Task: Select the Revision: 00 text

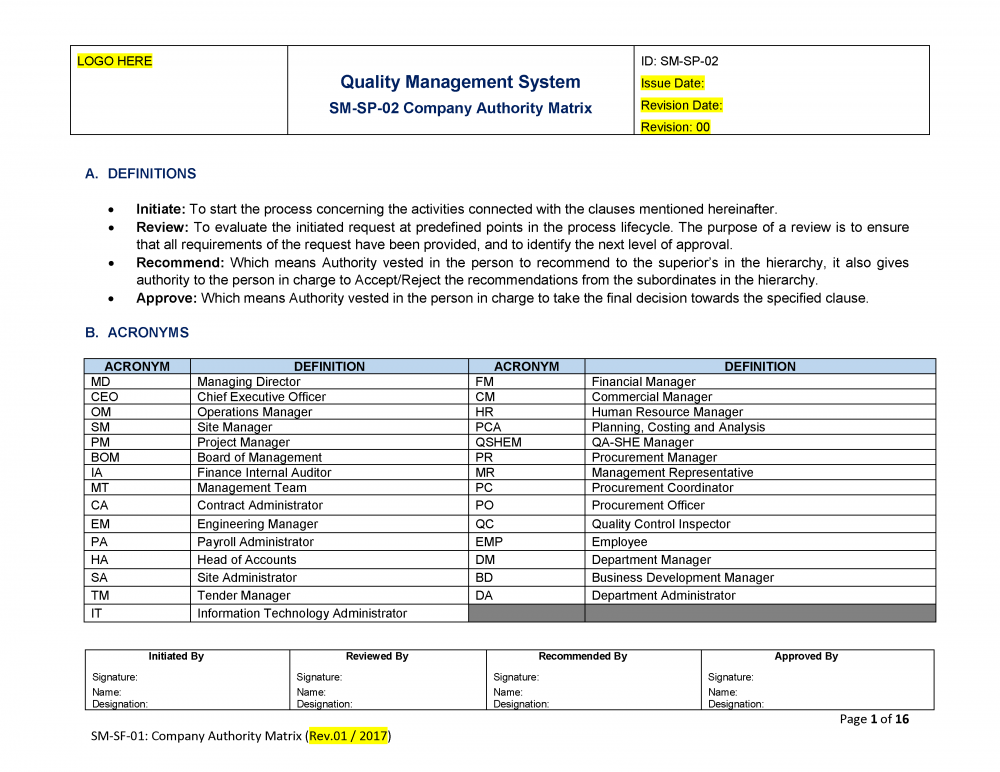Action: [x=675, y=127]
